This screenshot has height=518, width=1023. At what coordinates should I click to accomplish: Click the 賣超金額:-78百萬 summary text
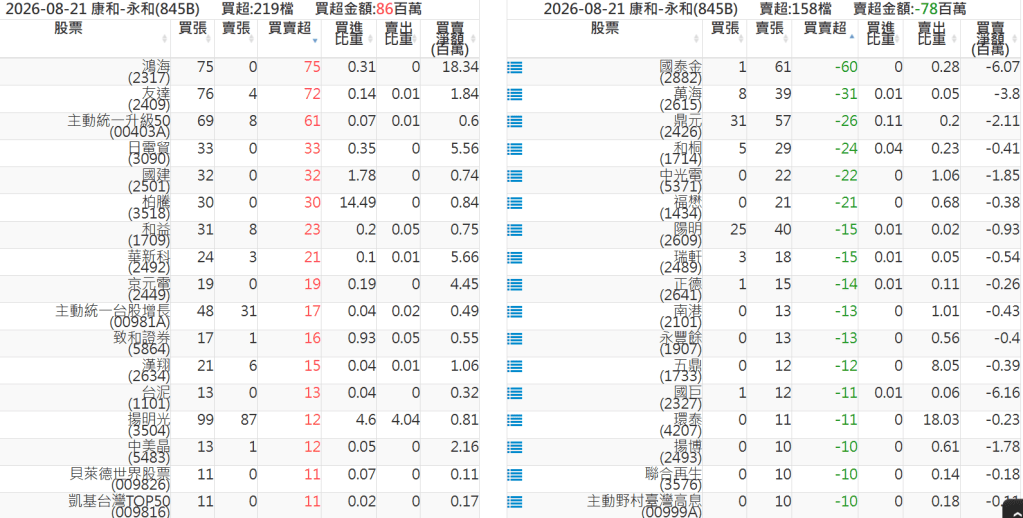point(909,9)
